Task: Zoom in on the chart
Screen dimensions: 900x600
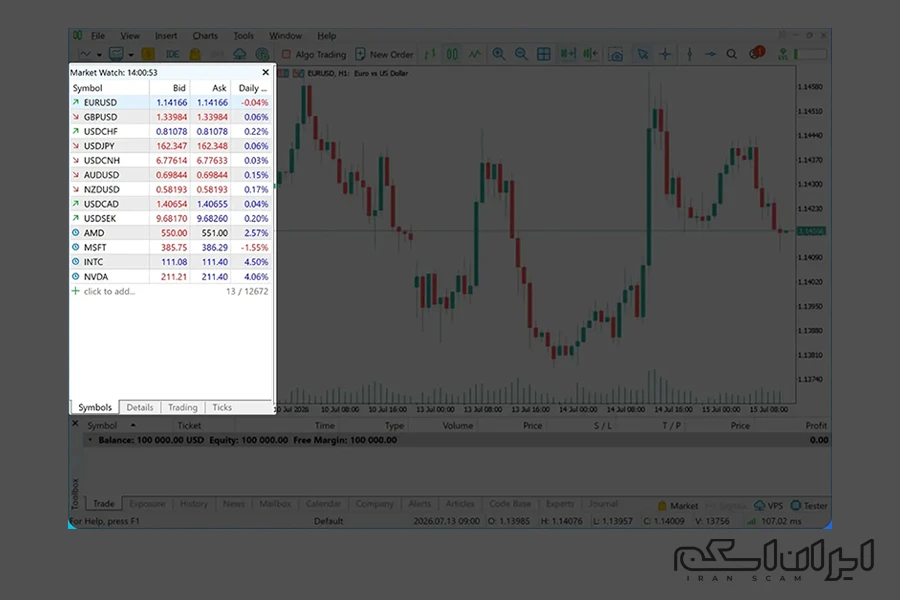Action: (499, 55)
